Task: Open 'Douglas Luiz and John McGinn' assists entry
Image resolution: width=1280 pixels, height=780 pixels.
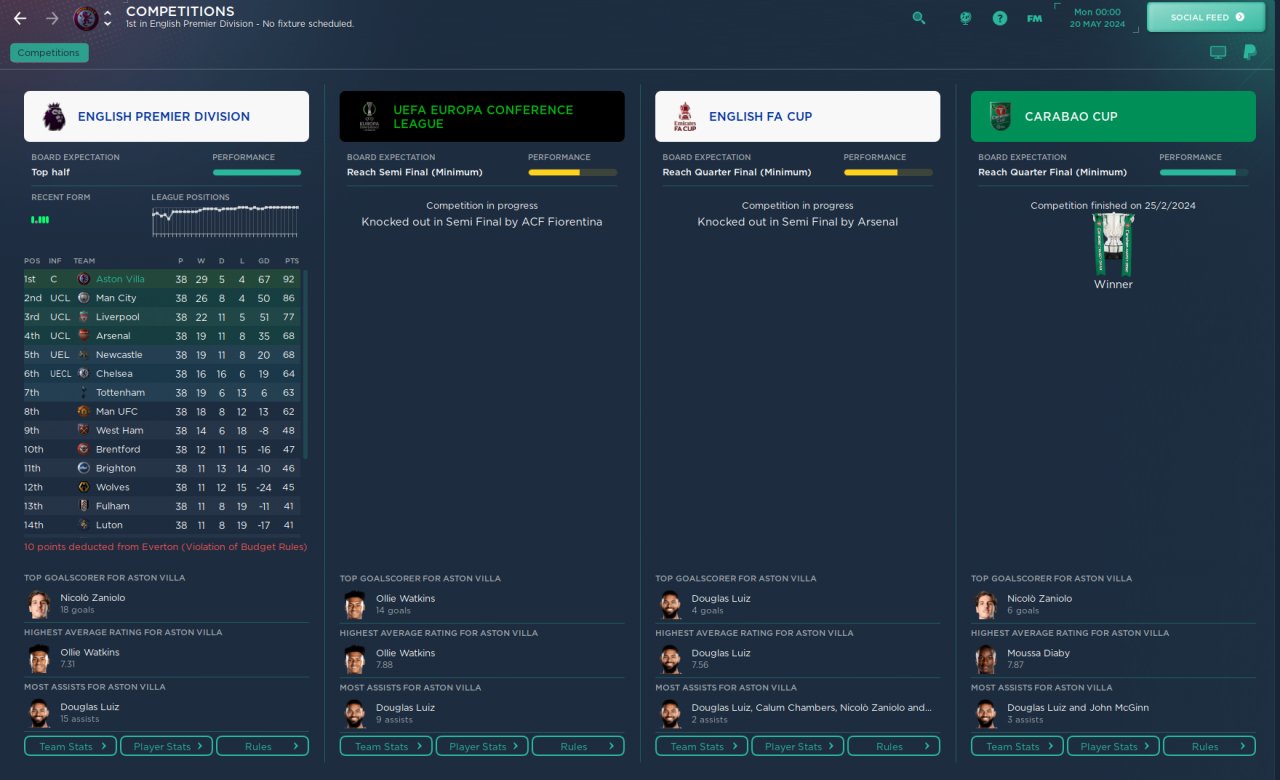Action: (x=1078, y=708)
